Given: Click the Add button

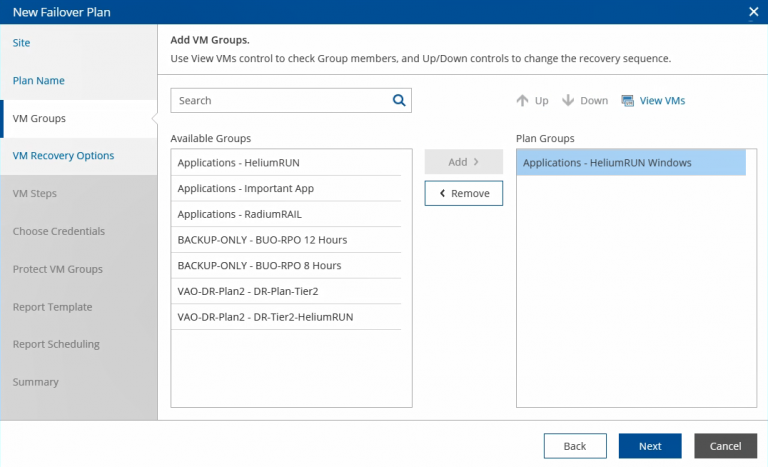Looking at the screenshot, I should click(463, 162).
